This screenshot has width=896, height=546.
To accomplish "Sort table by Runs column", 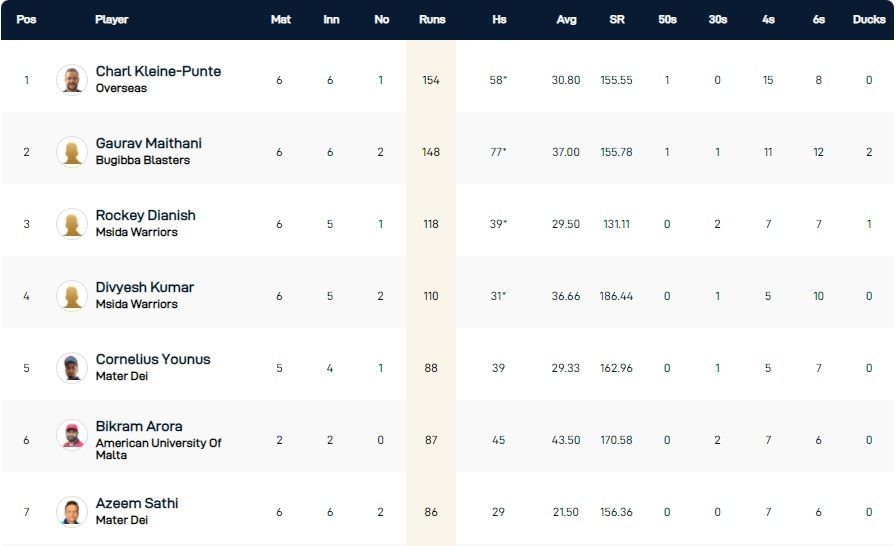I will click(431, 20).
